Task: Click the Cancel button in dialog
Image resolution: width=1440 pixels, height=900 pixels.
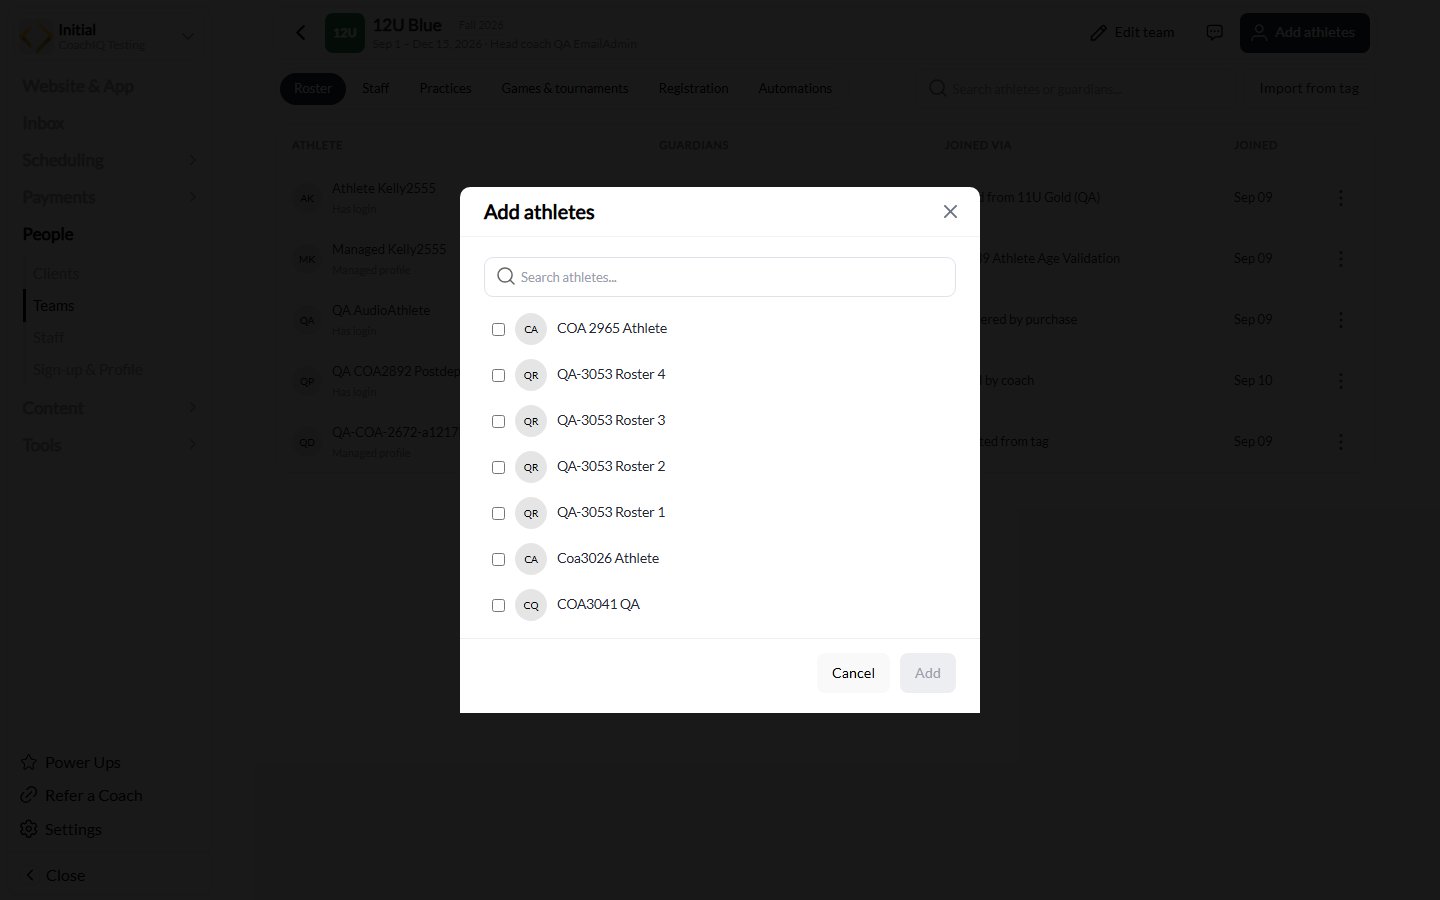Action: click(853, 673)
